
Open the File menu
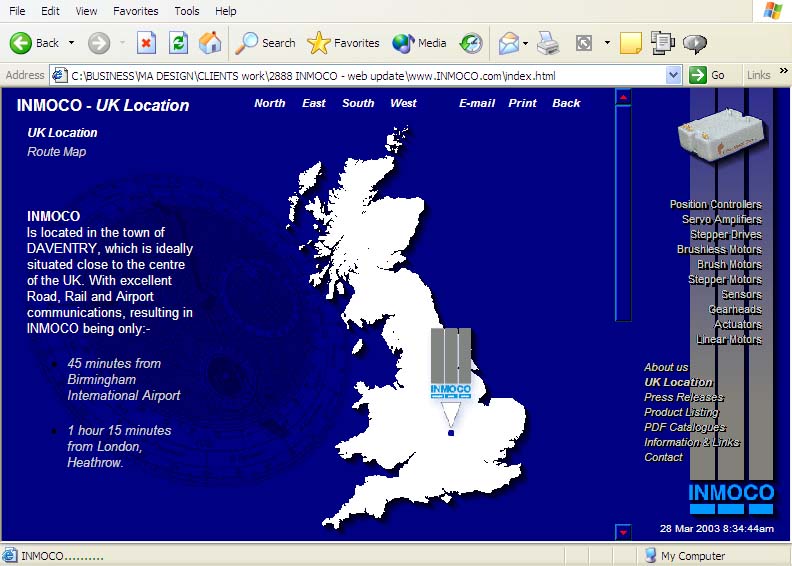17,11
